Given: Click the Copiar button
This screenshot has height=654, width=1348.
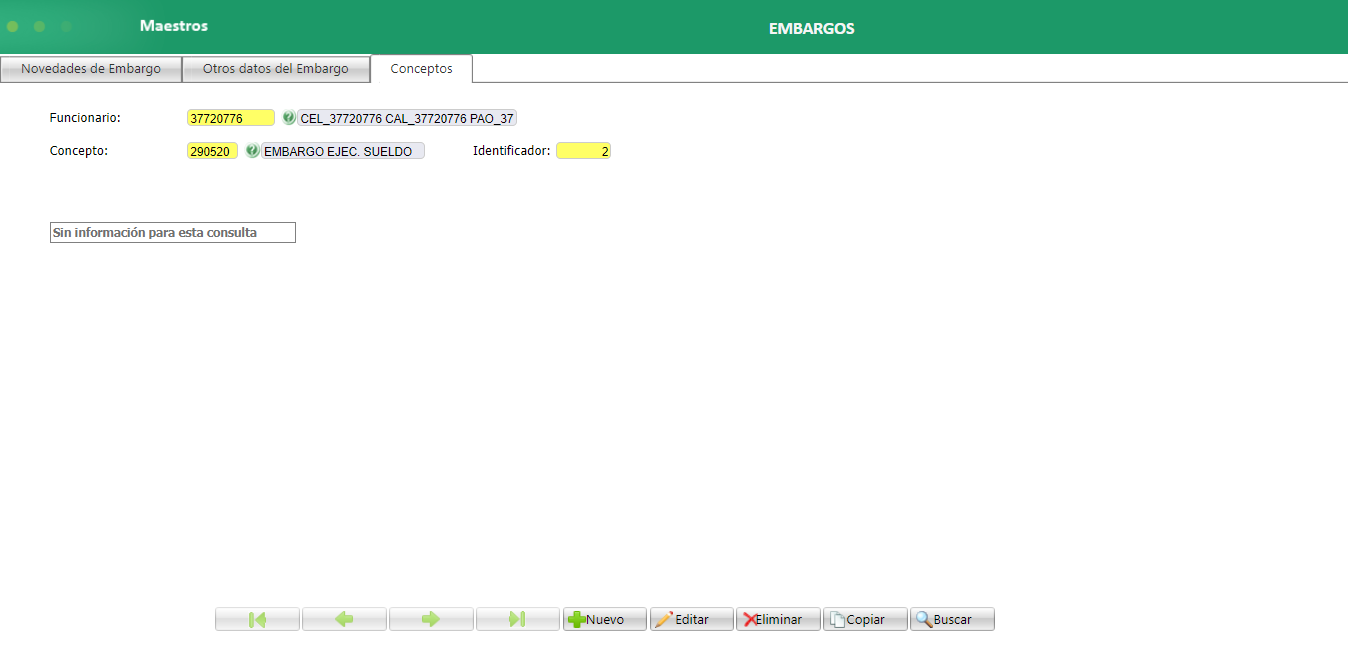Looking at the screenshot, I should click(x=866, y=619).
